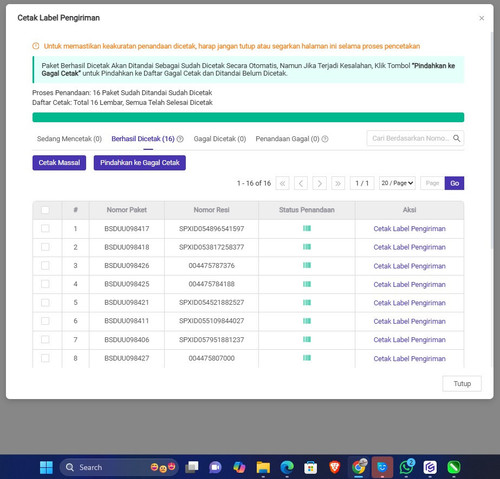Close the Cetak Label Pengiriman dialog with X

pos(481,18)
